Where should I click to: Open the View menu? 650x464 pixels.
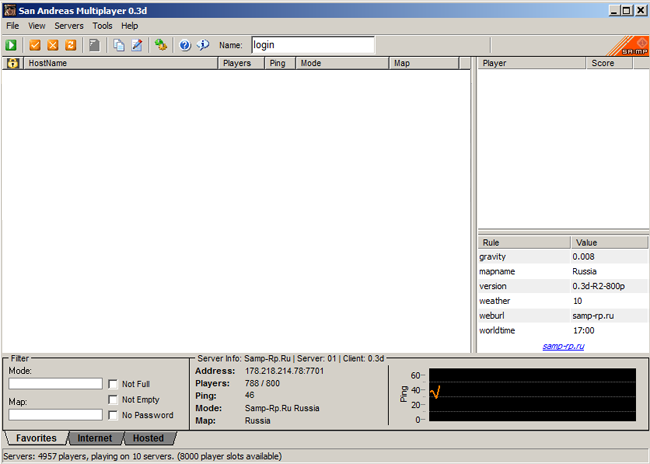(36, 26)
